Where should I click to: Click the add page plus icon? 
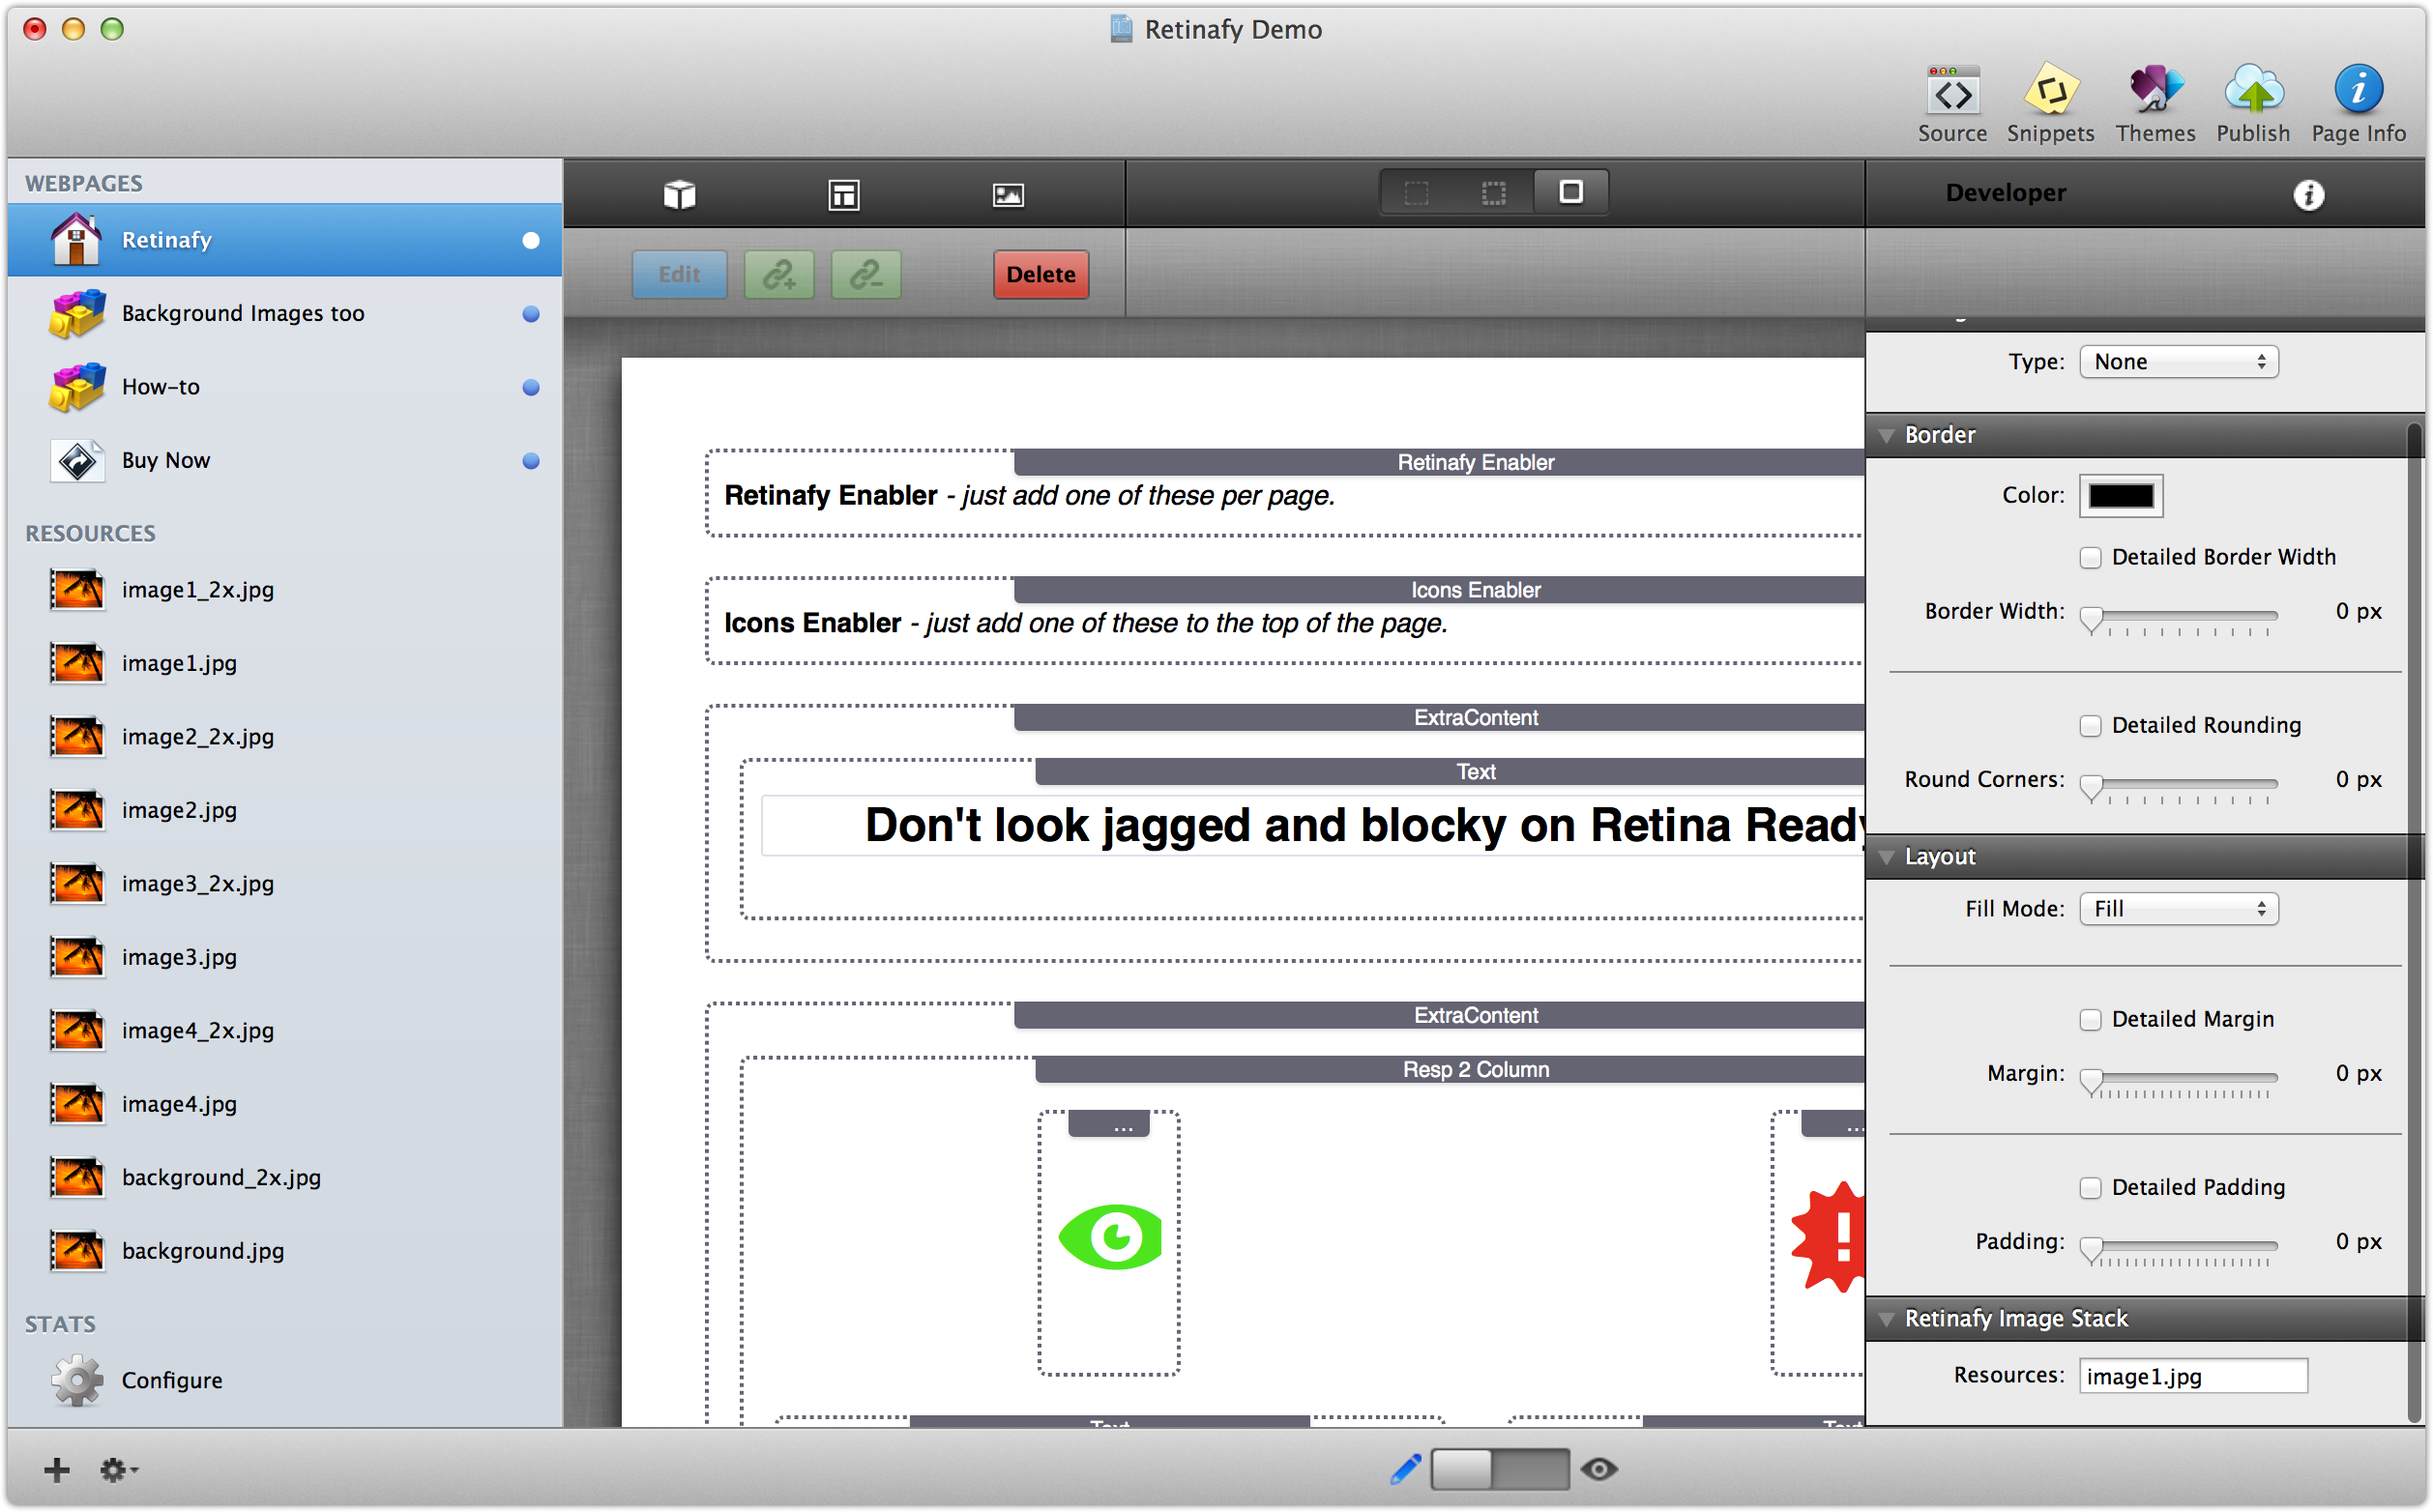(57, 1469)
